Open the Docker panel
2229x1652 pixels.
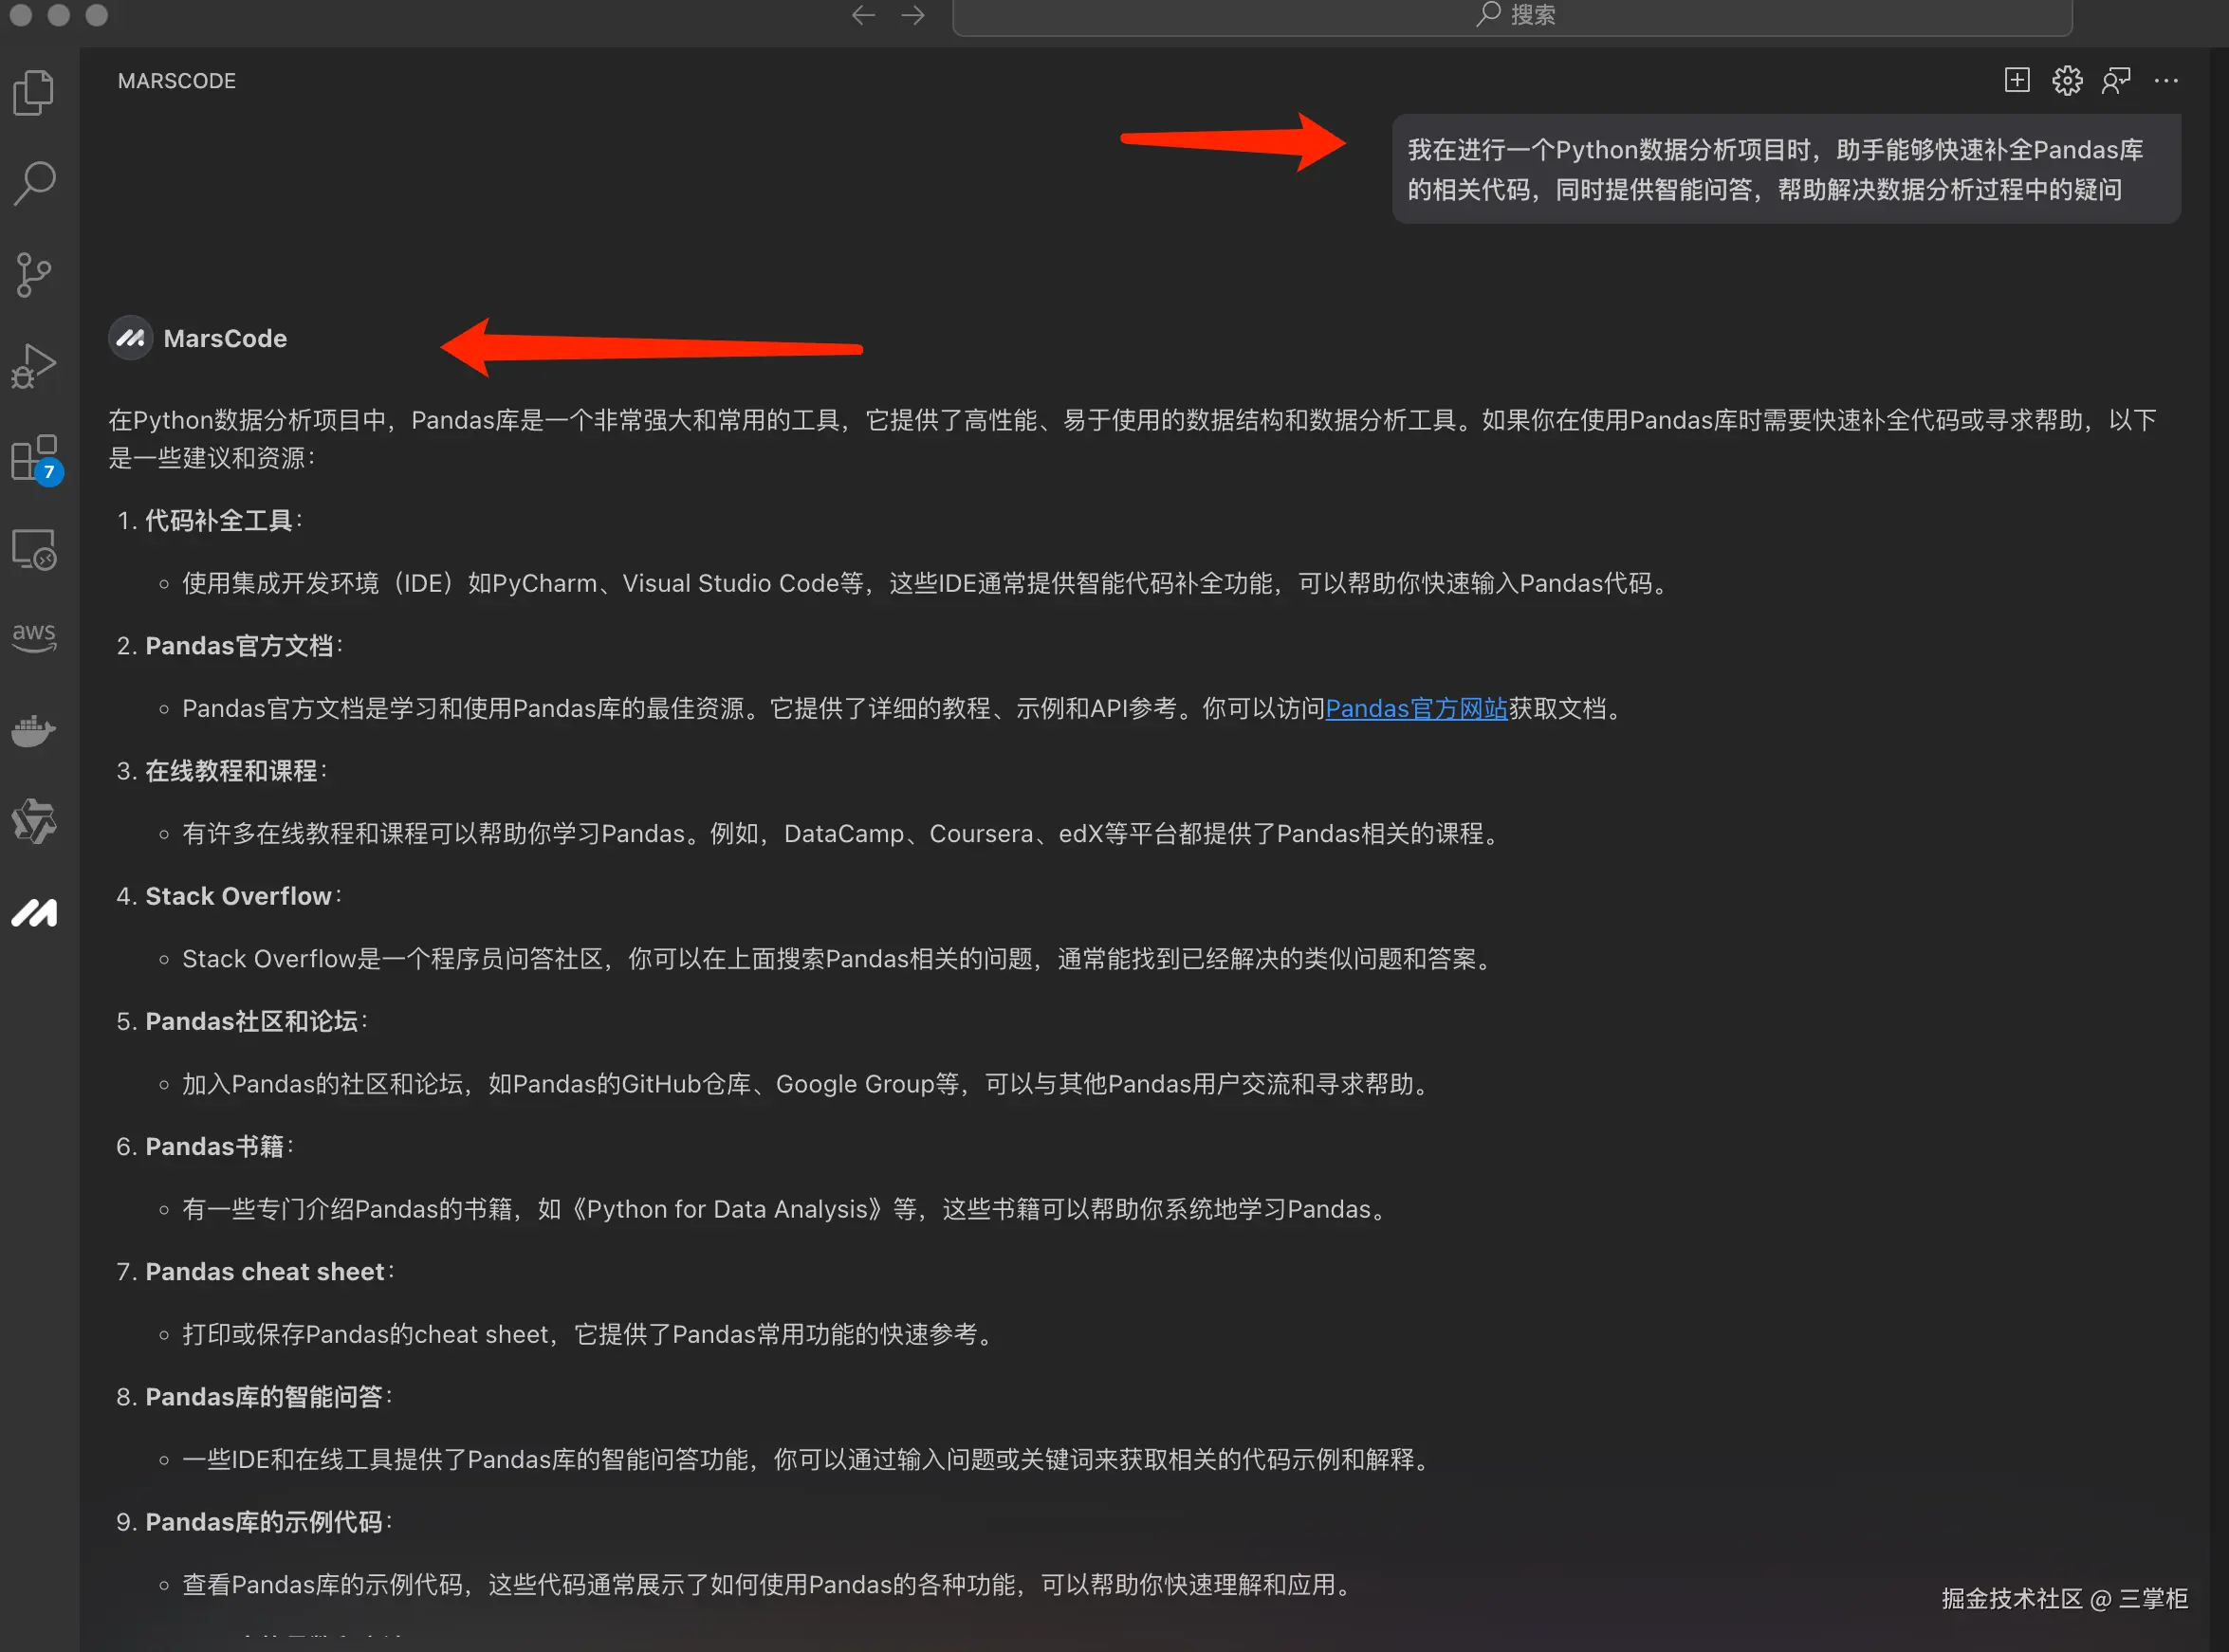[x=34, y=730]
